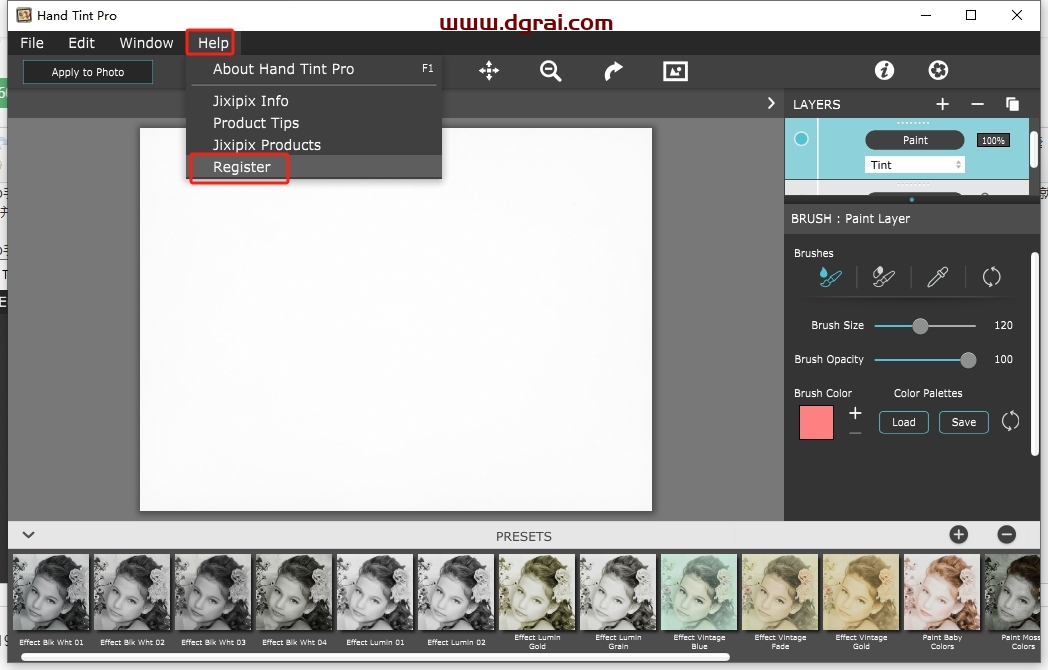Click the Help menu
The height and width of the screenshot is (670, 1048).
pyautogui.click(x=213, y=43)
